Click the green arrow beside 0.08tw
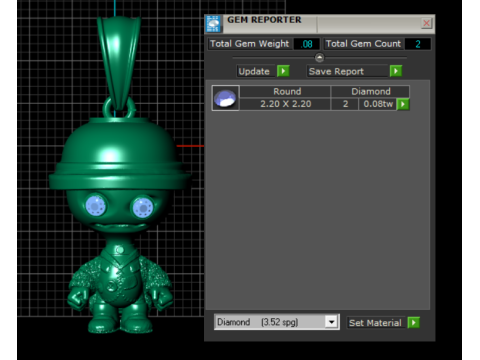The width and height of the screenshot is (480, 360). [x=403, y=104]
